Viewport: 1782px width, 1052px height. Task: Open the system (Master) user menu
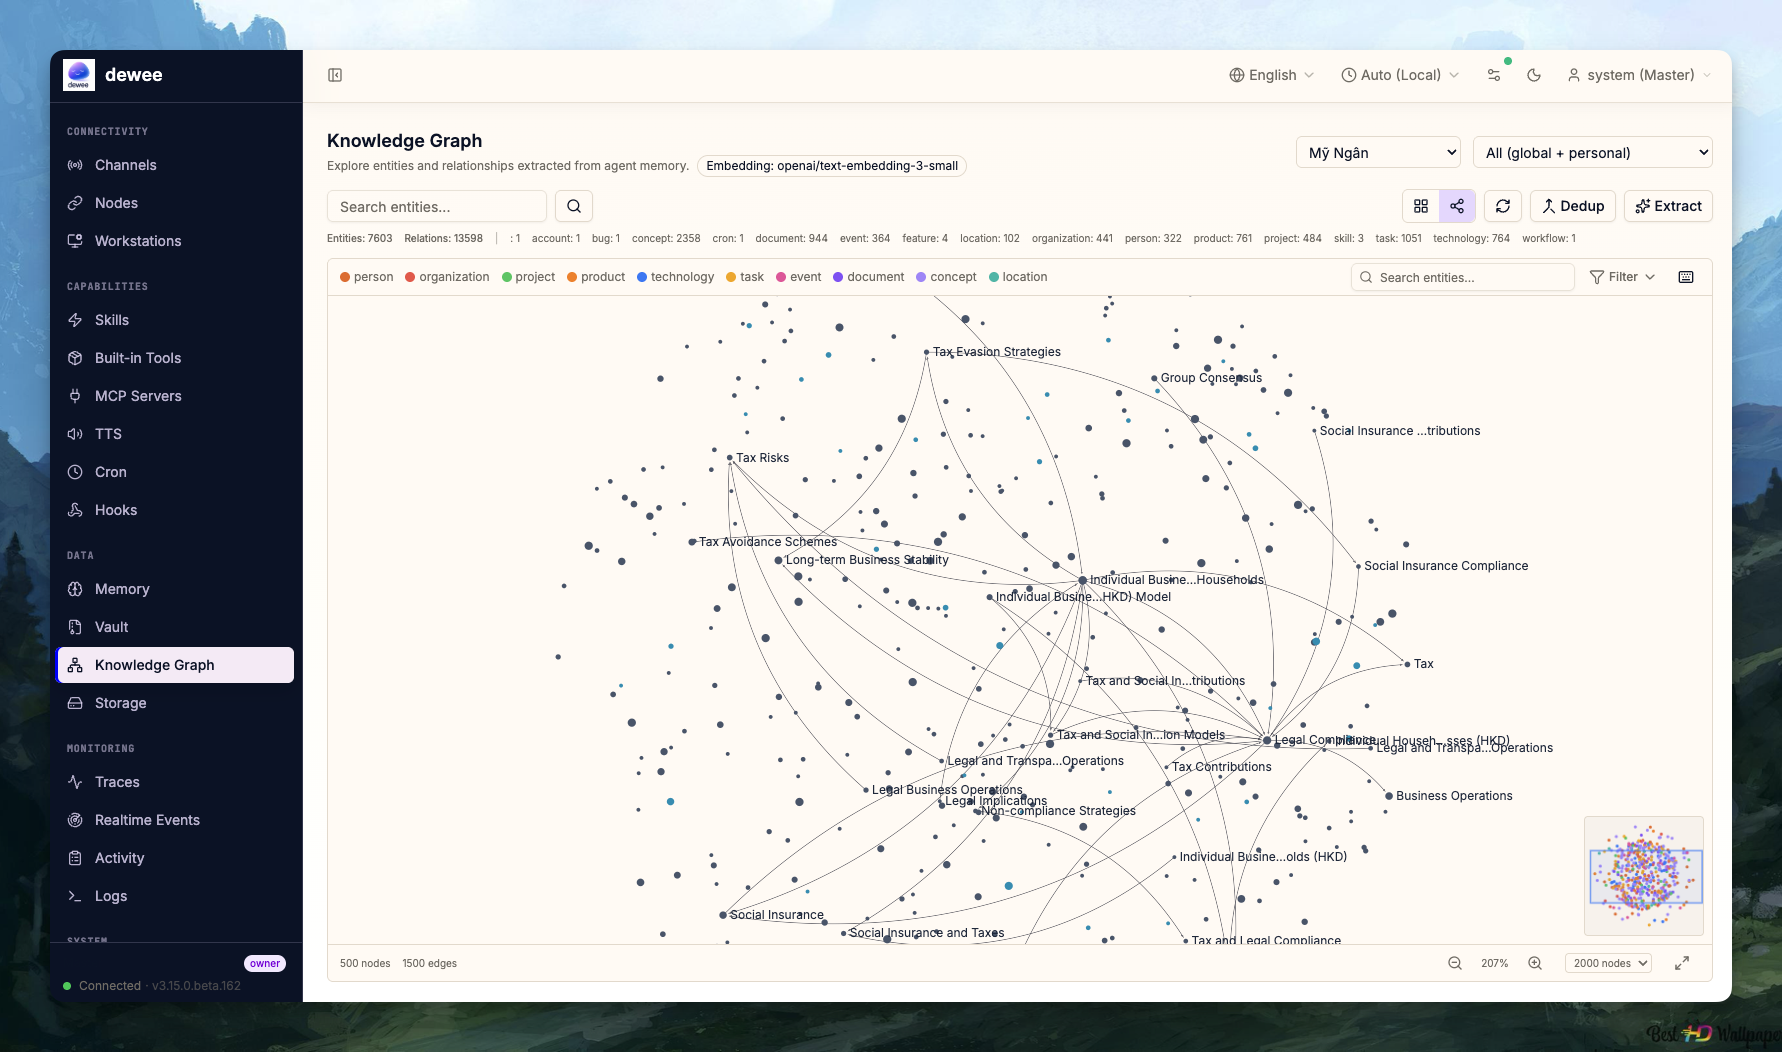click(1640, 75)
